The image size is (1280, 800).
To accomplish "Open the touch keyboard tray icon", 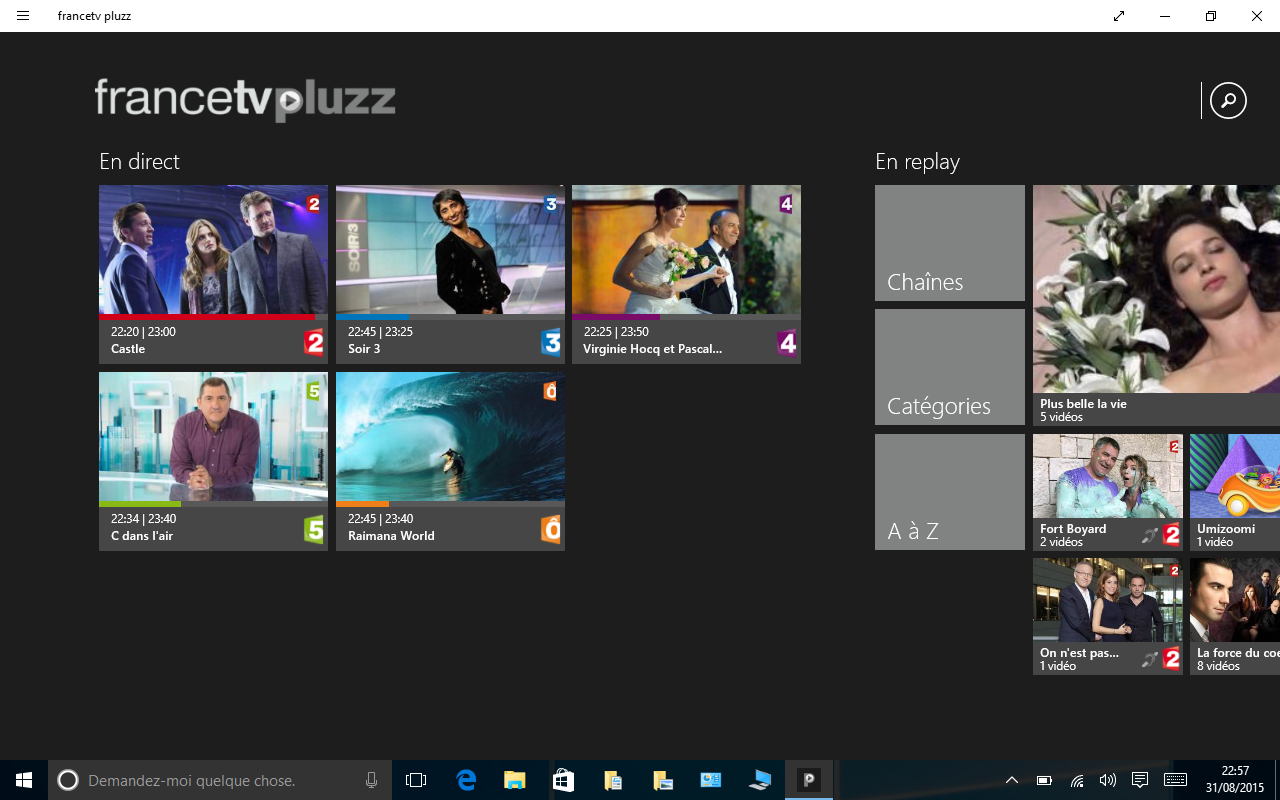I will click(1175, 780).
